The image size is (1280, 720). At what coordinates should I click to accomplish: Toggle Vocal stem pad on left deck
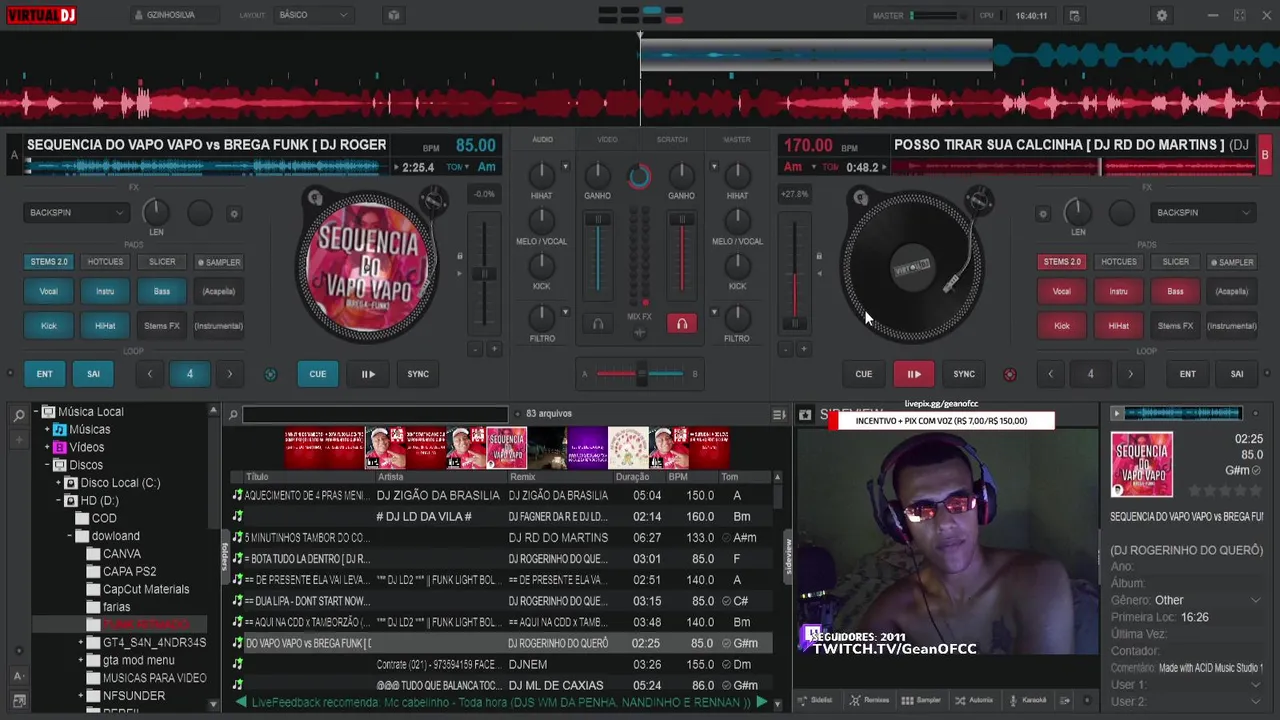pos(49,292)
